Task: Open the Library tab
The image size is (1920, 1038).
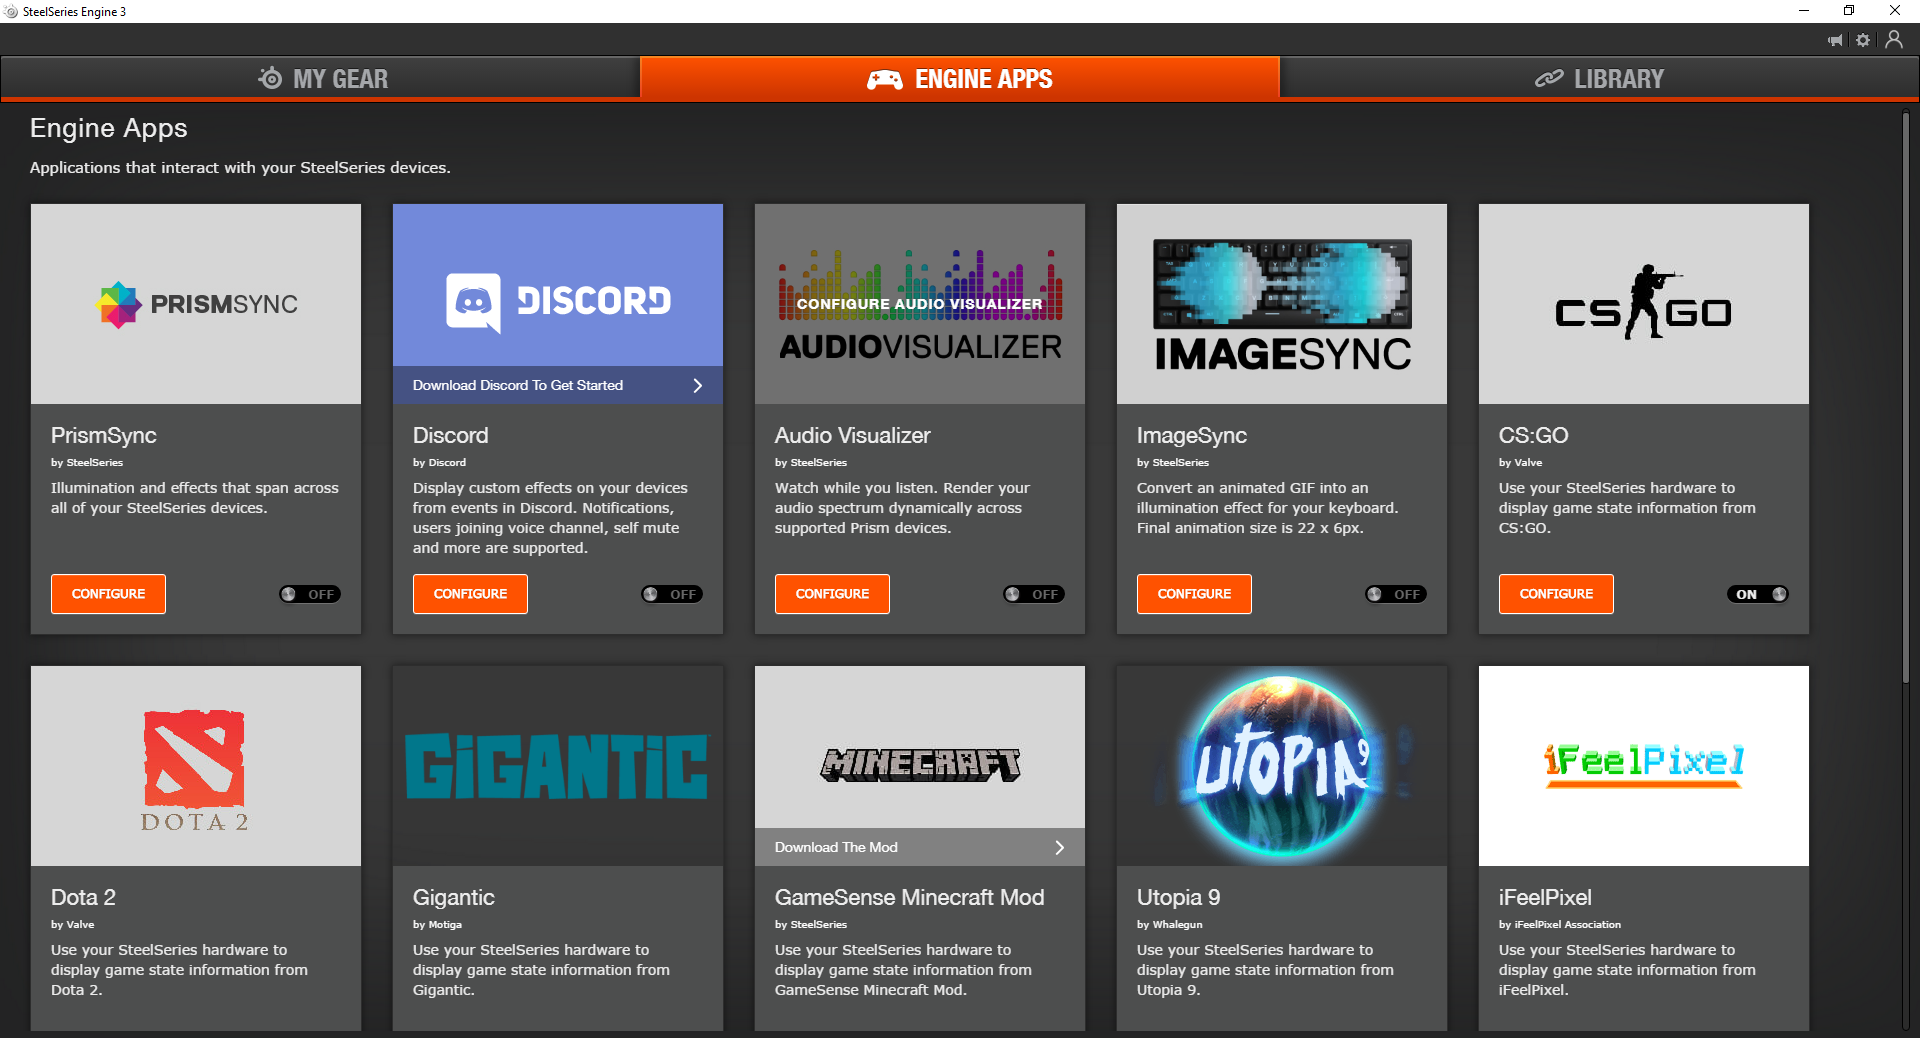Action: click(1600, 78)
